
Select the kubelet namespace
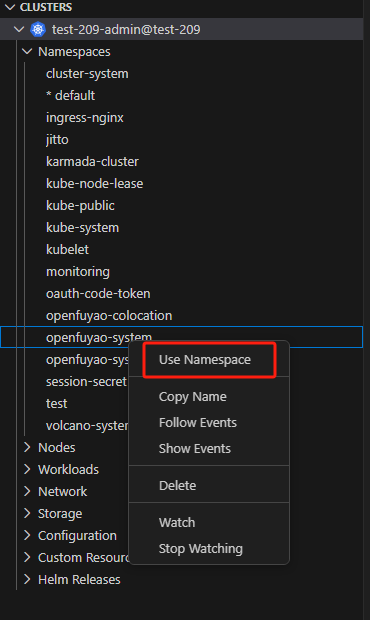[x=67, y=250]
